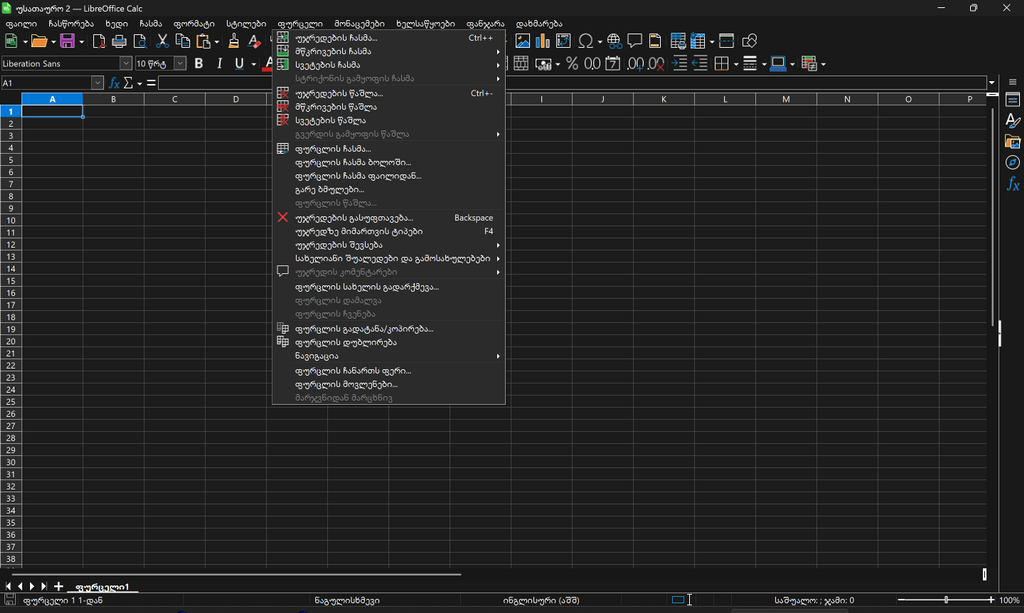Screen dimensions: 1024x613
Task: Expand the formula bar arrow
Action: tap(992, 83)
